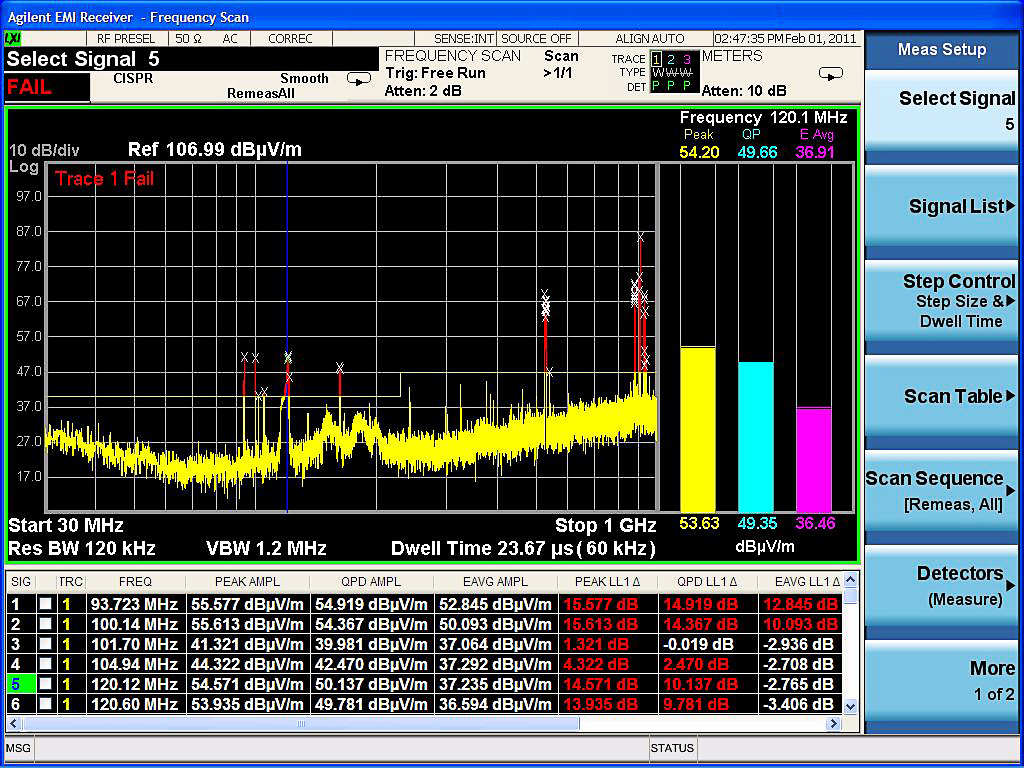
Task: Select the trace 3 indicator
Action: (x=686, y=59)
